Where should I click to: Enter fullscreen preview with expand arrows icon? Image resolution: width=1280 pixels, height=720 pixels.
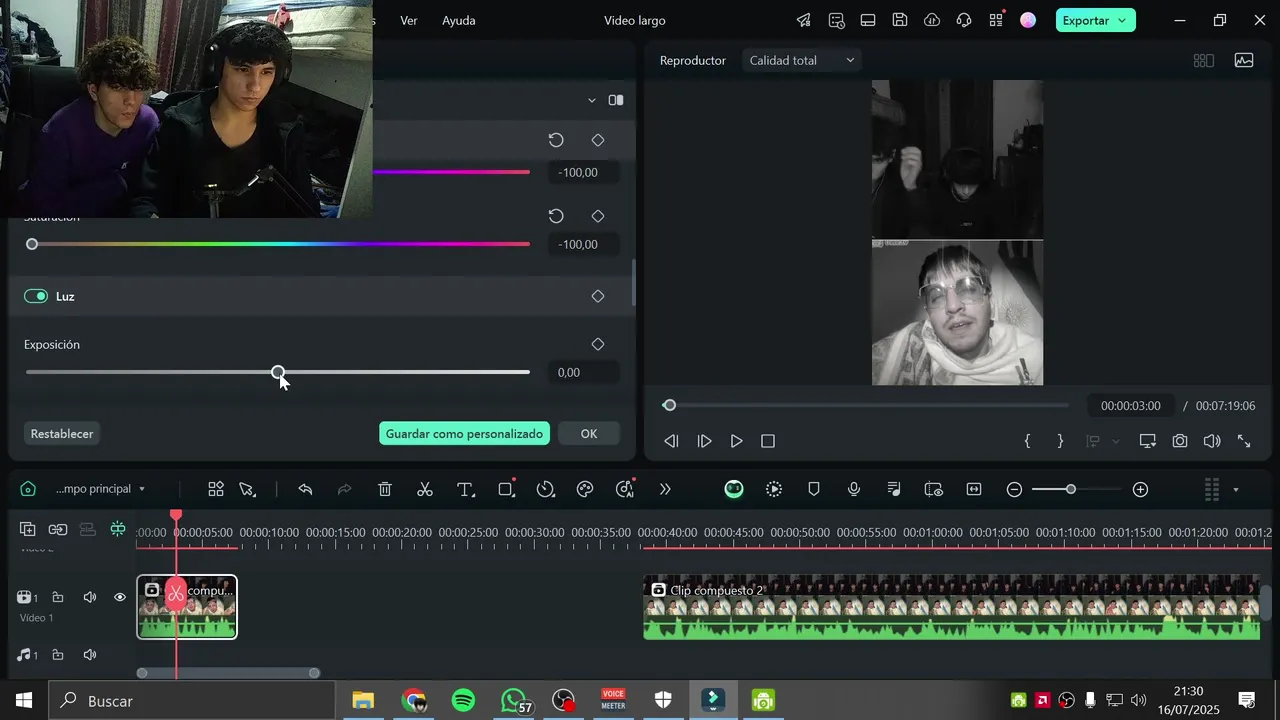pos(1244,441)
